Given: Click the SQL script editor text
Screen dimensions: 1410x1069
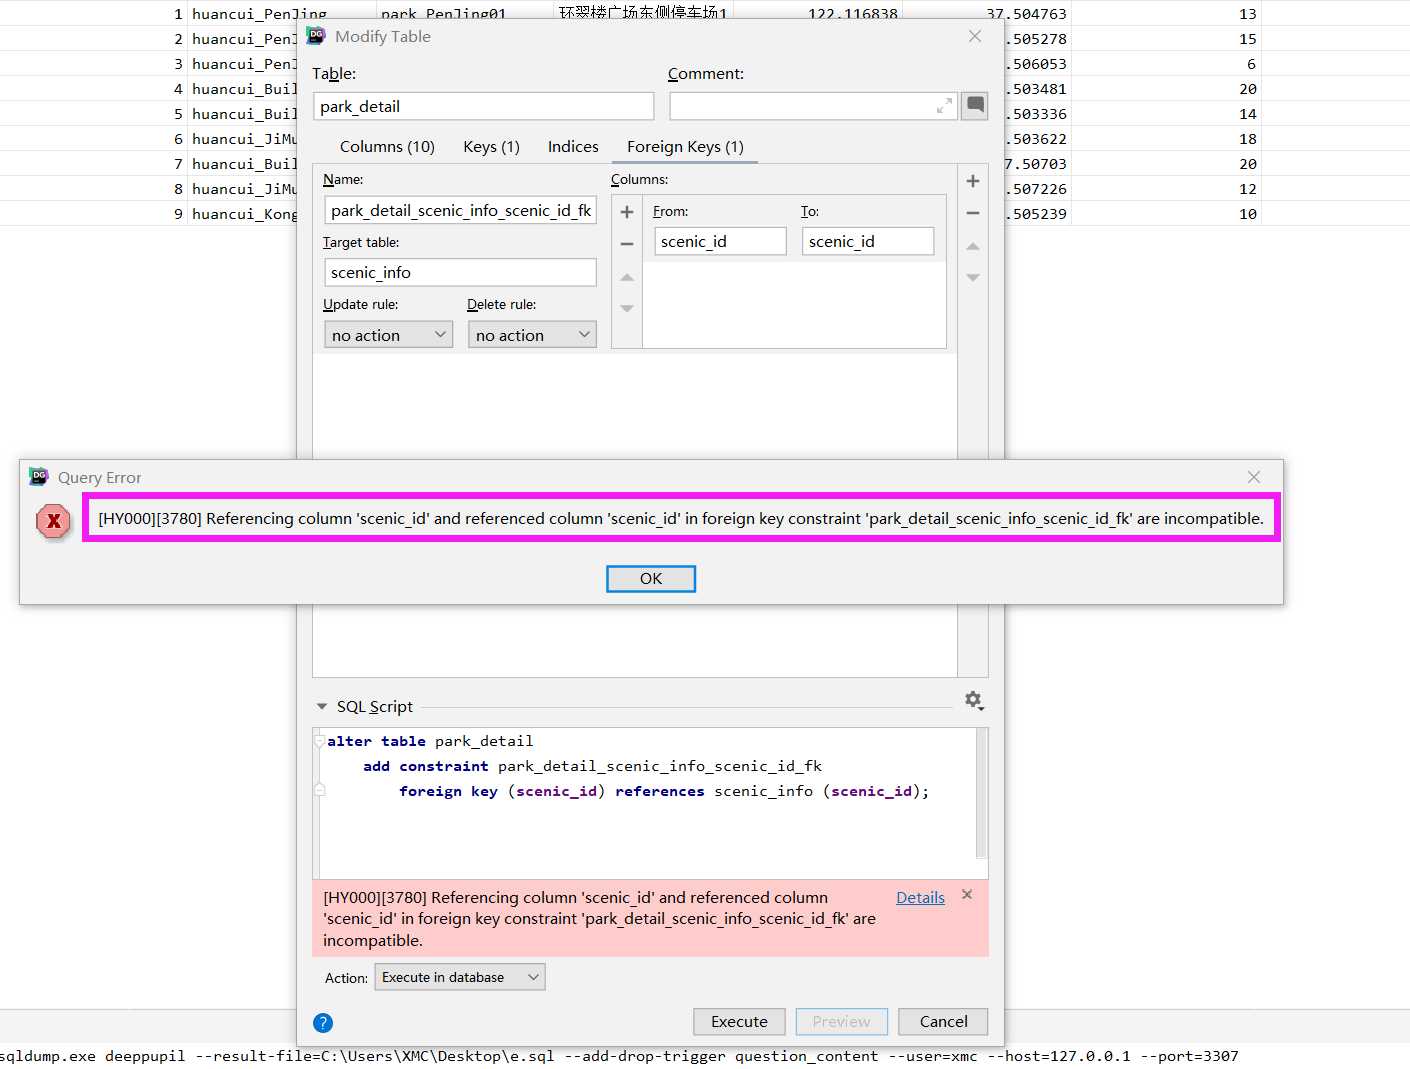Looking at the screenshot, I should 628,766.
